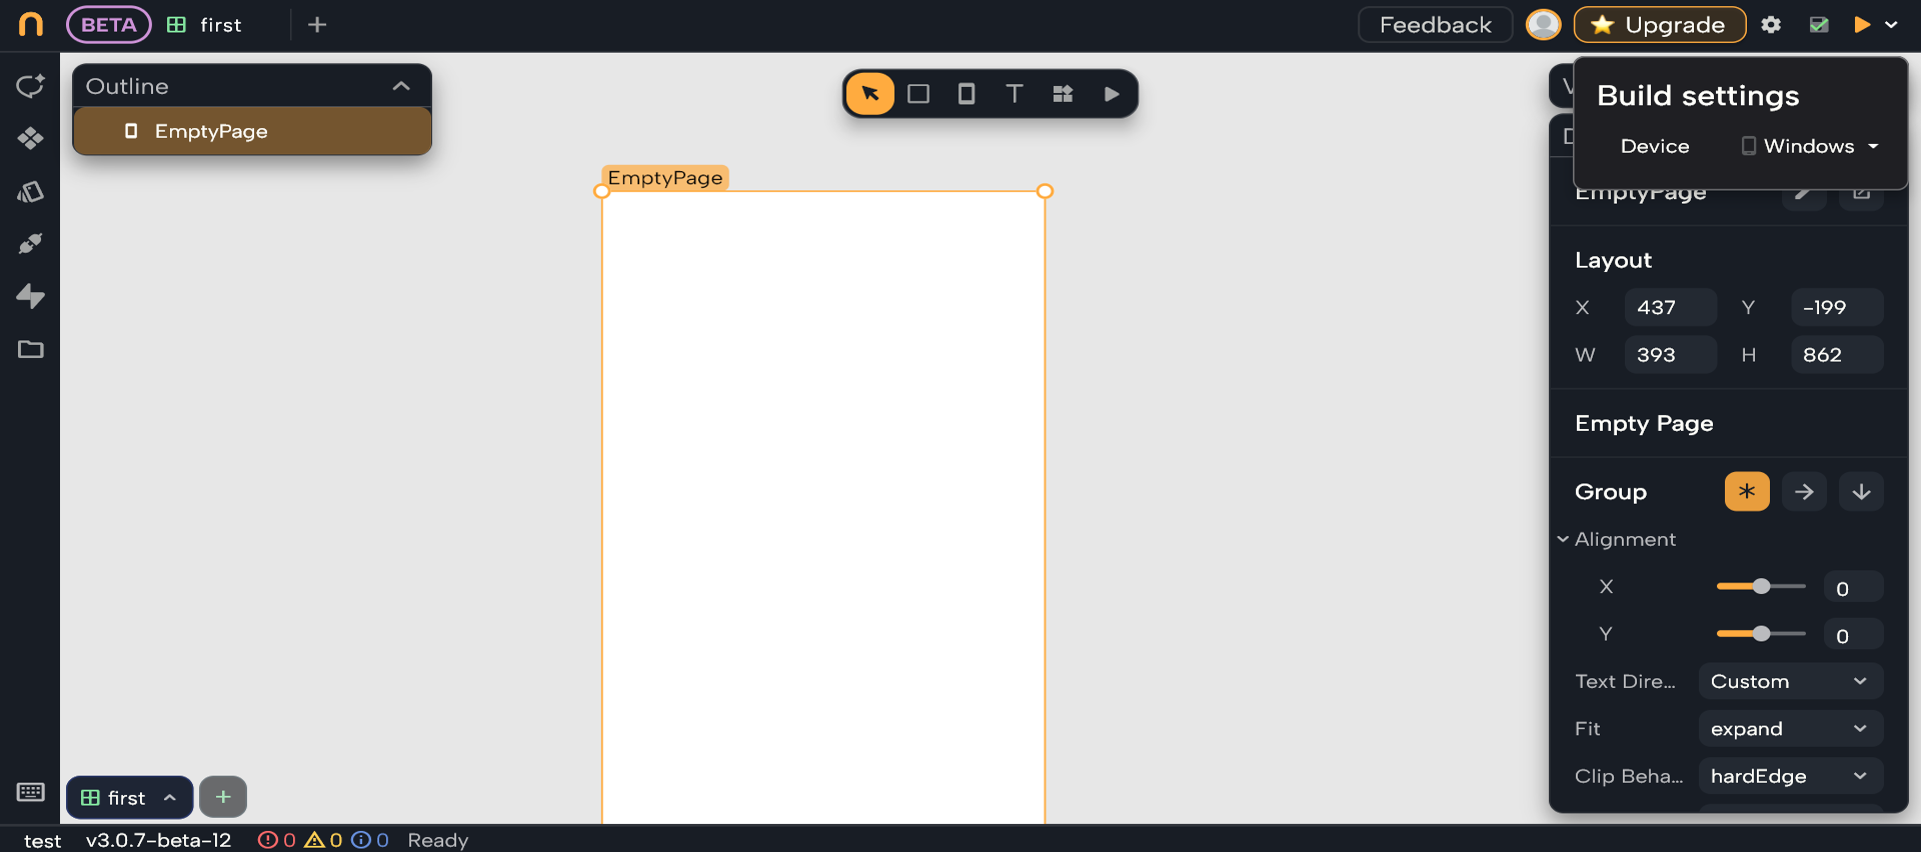
Task: Open the Device Windows dropdown
Action: [1810, 146]
